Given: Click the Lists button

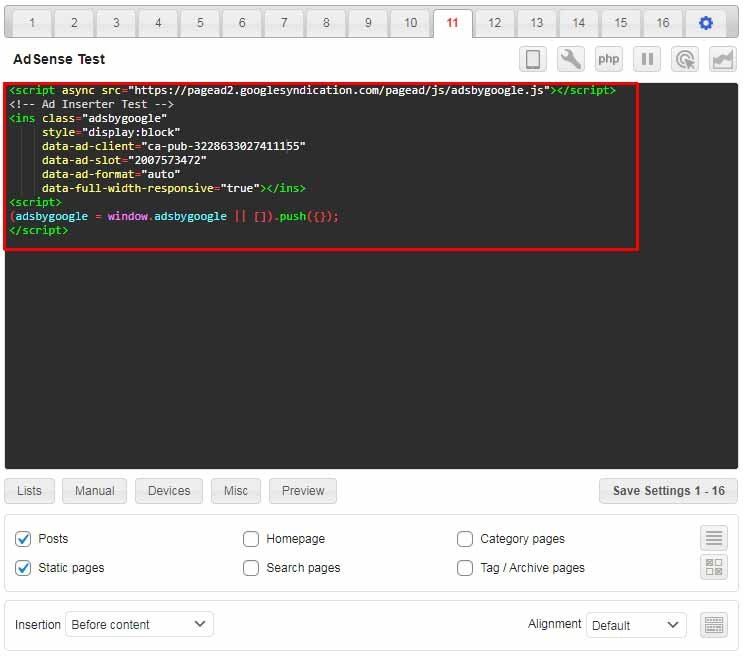Looking at the screenshot, I should tap(29, 491).
